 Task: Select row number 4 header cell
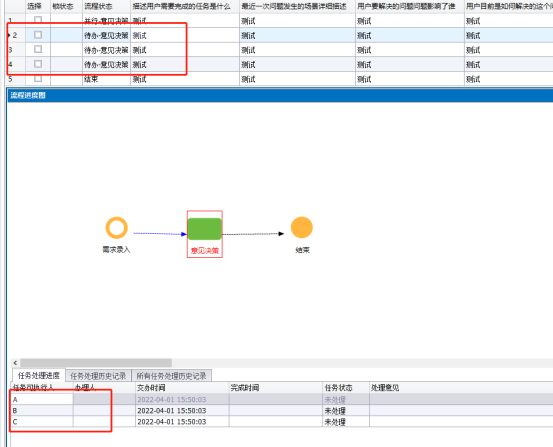coord(15,64)
